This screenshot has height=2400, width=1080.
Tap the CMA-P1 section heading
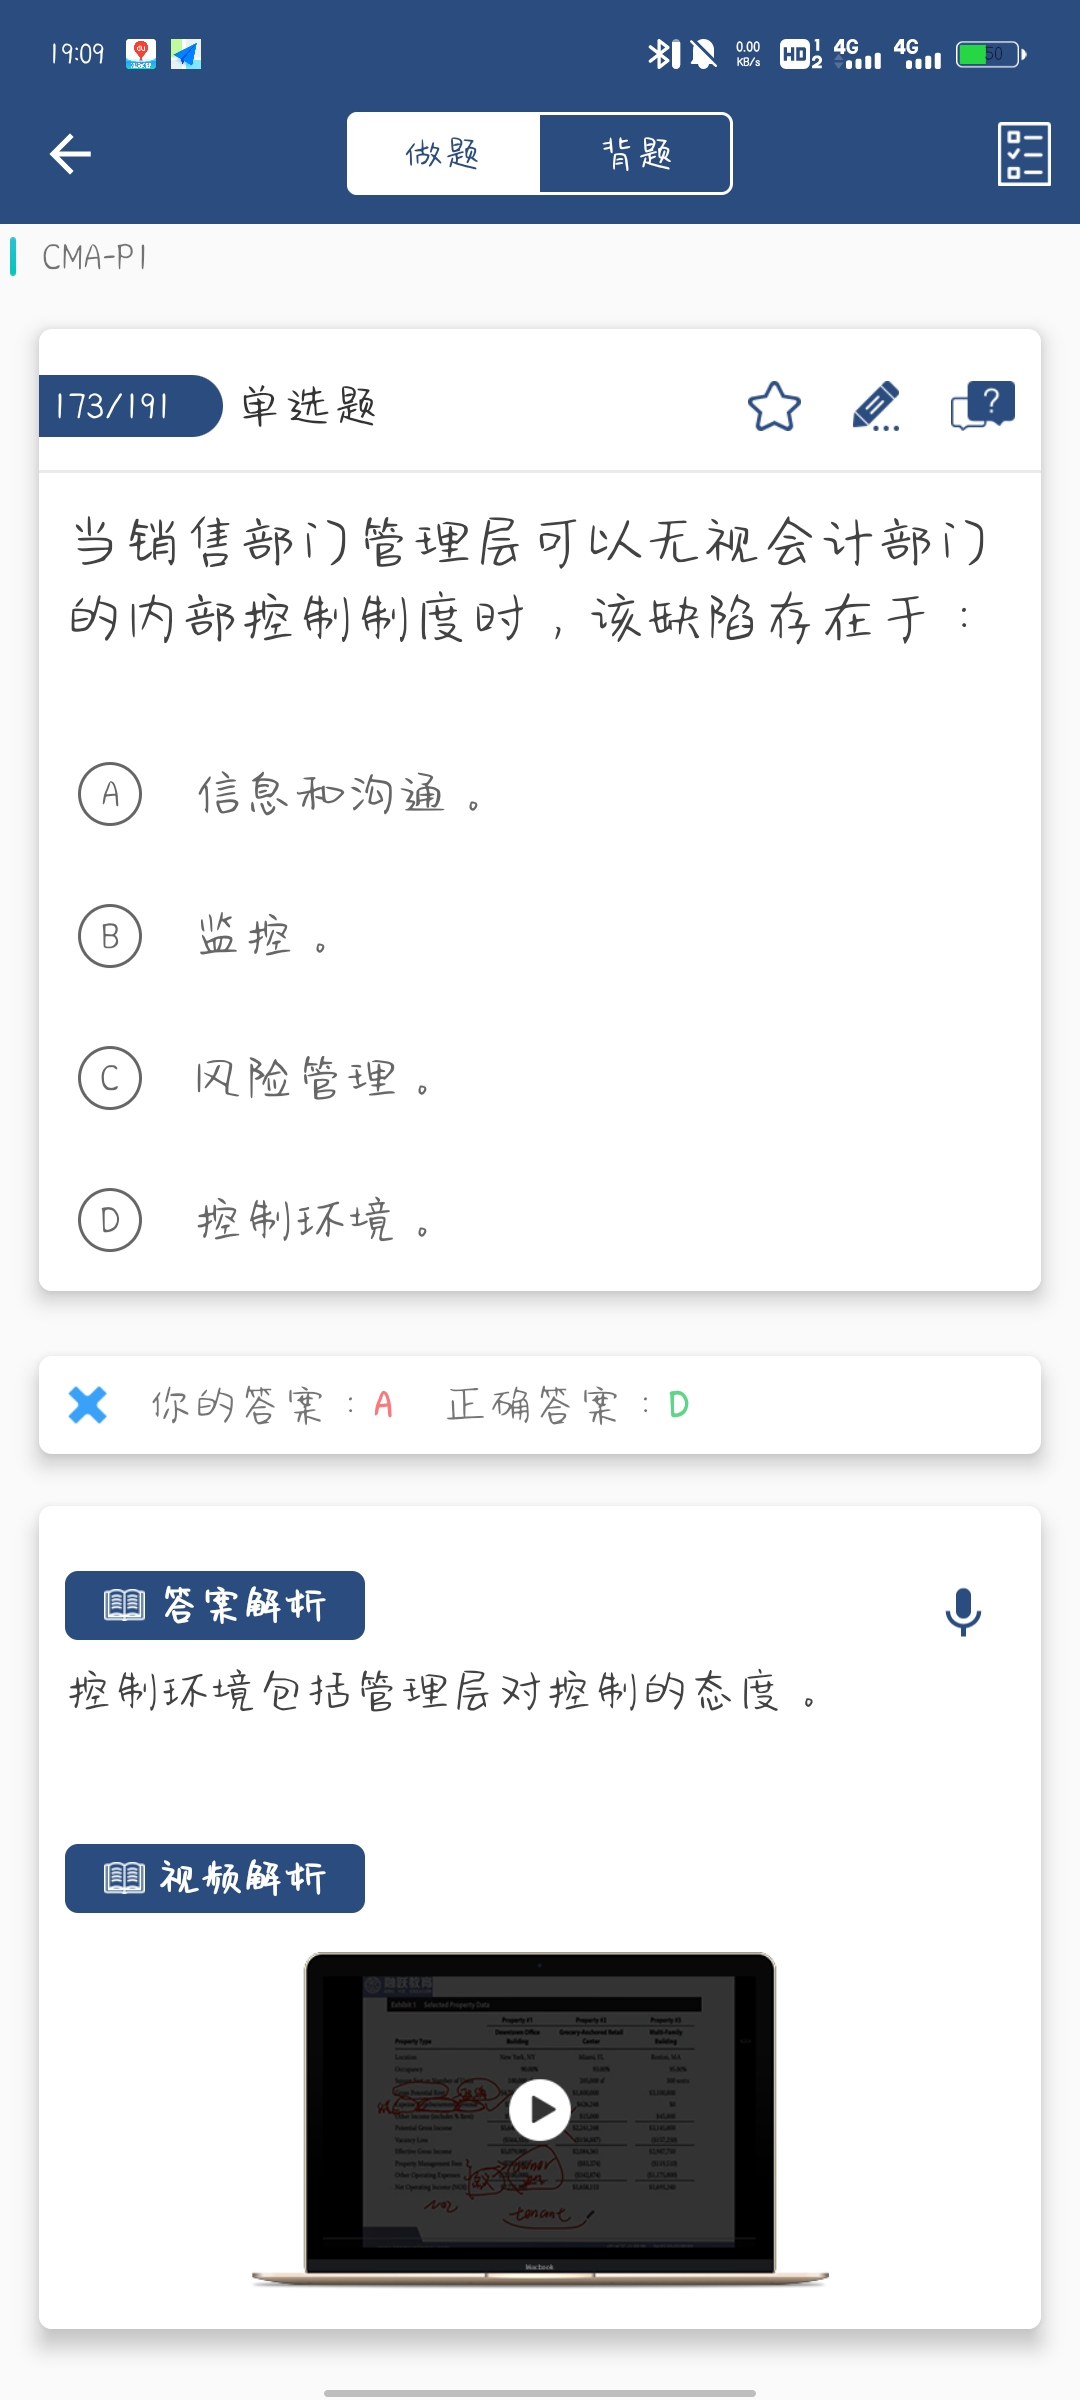click(95, 257)
